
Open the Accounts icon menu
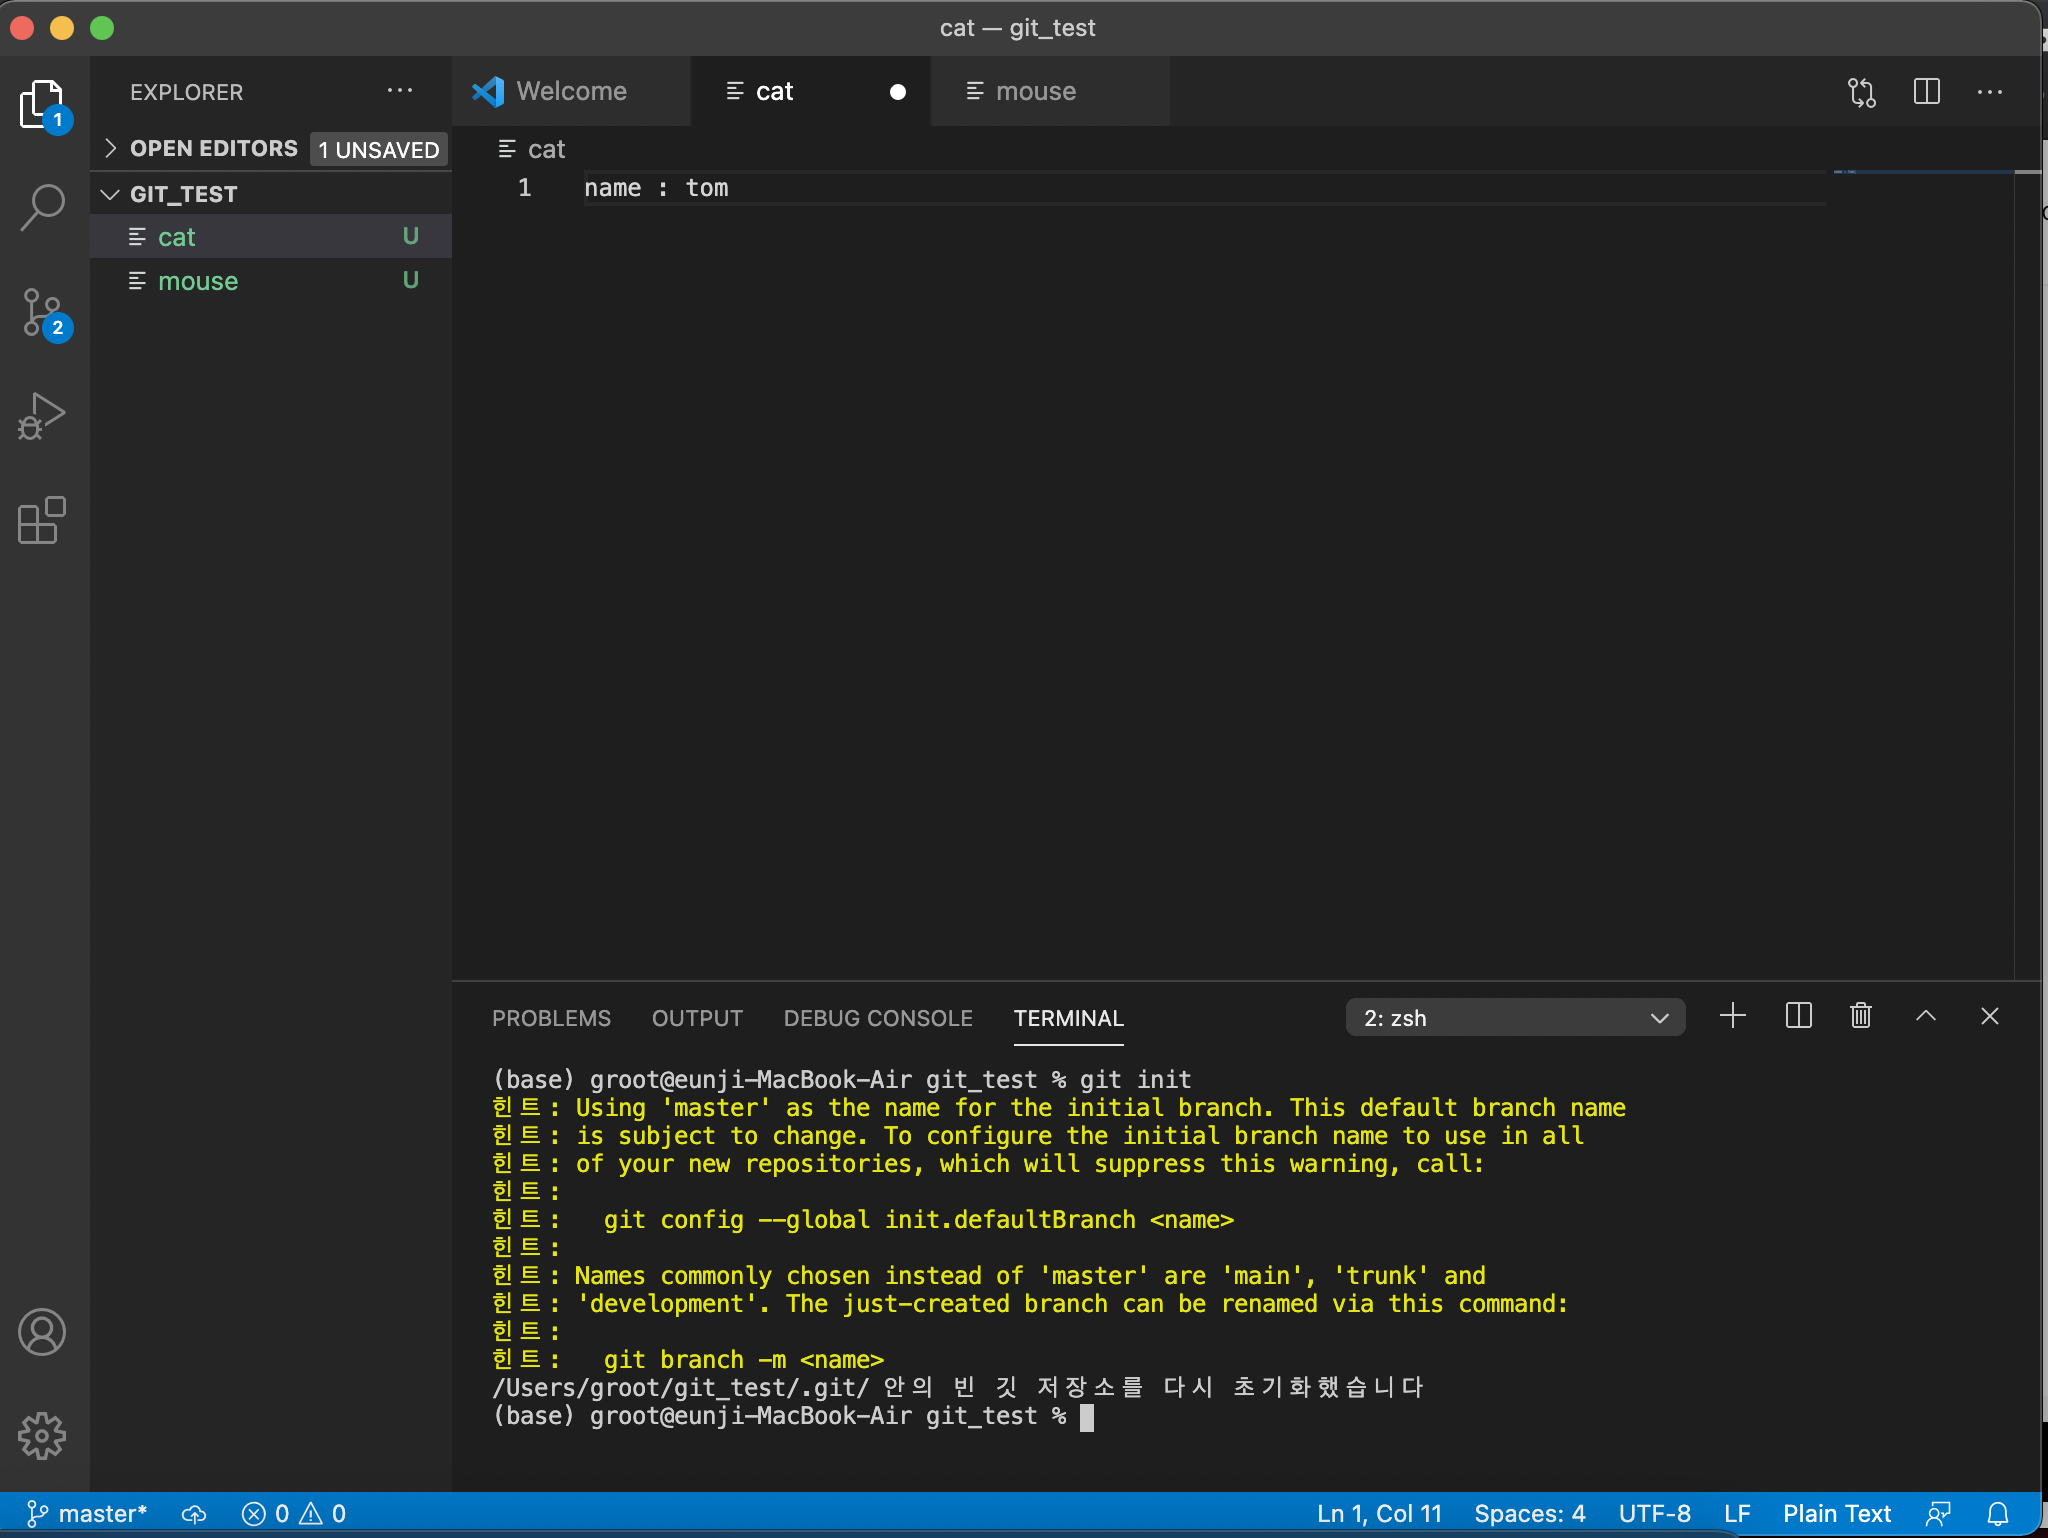[x=43, y=1332]
